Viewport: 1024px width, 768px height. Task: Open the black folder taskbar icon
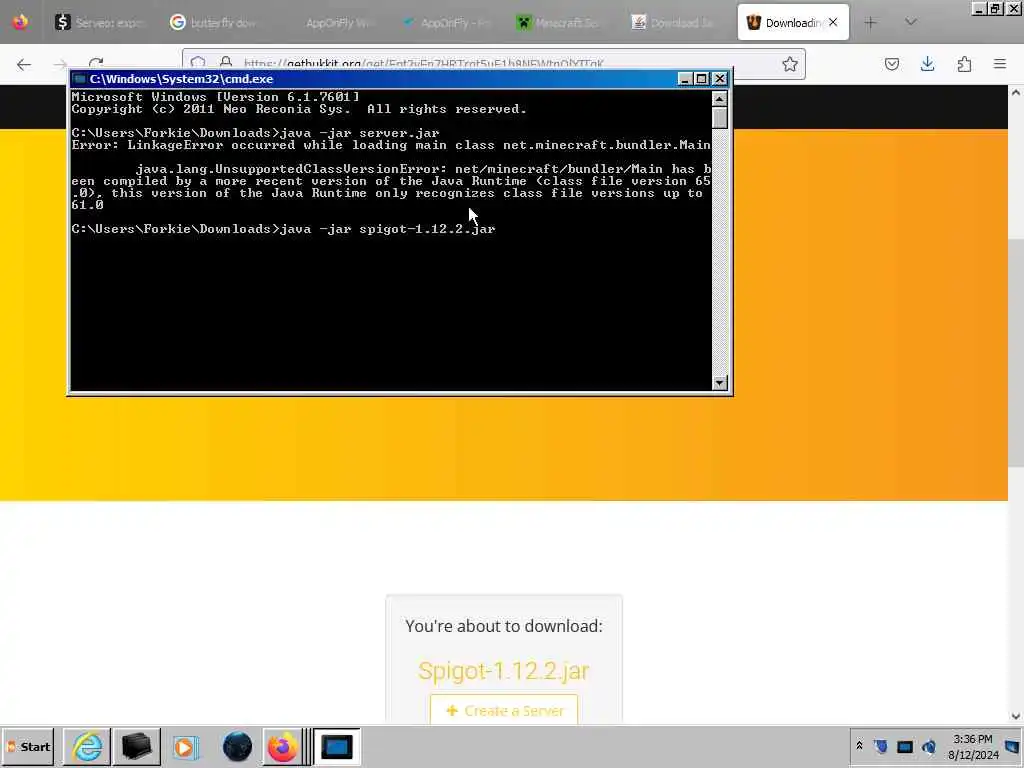tap(136, 746)
